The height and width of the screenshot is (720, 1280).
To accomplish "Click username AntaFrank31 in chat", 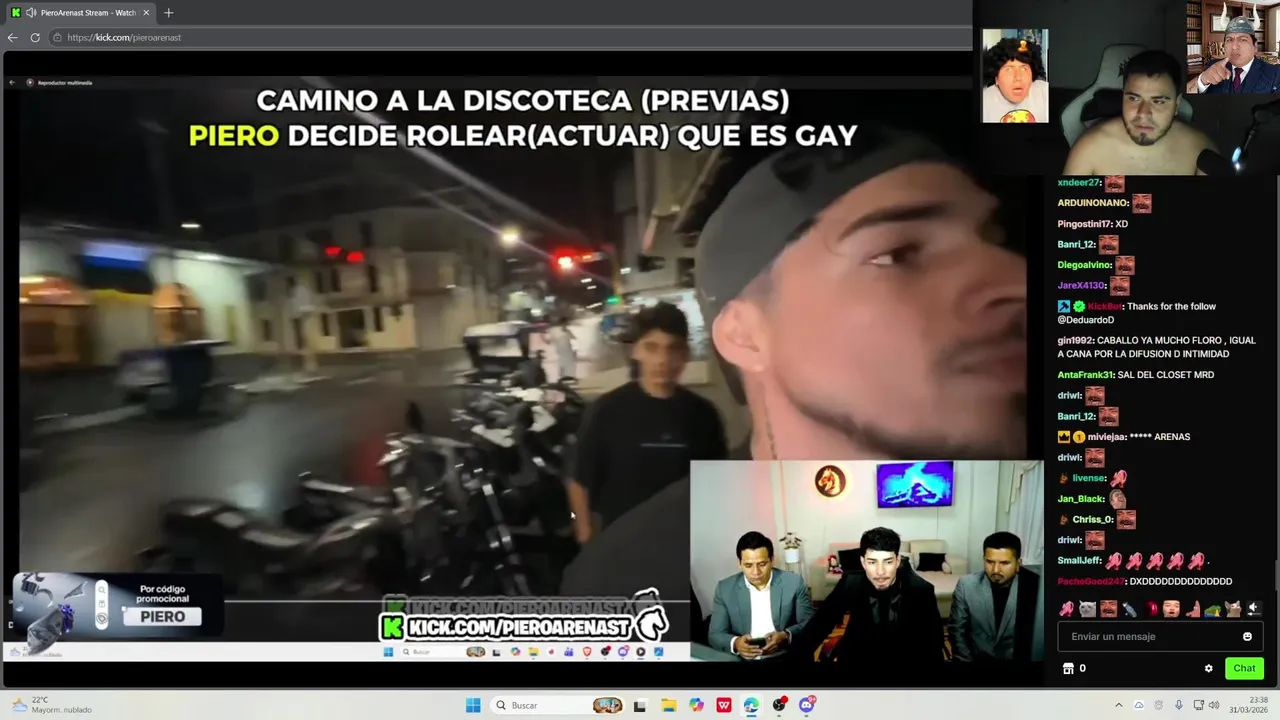I will [1085, 375].
